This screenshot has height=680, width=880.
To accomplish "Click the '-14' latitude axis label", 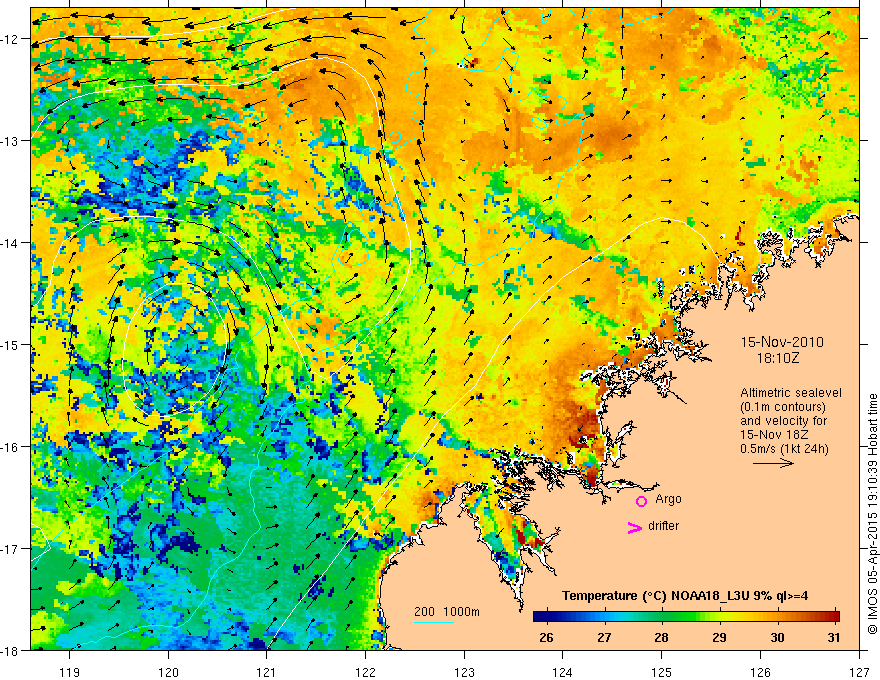I will click(x=12, y=243).
